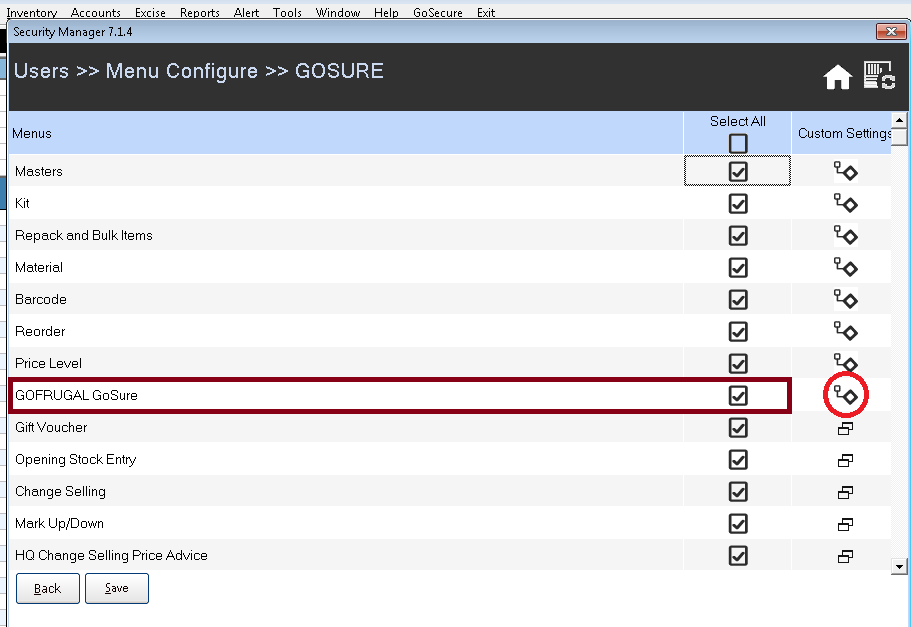Uncheck the Masters menu checkbox
Screen dimensions: 911x627
(x=738, y=171)
